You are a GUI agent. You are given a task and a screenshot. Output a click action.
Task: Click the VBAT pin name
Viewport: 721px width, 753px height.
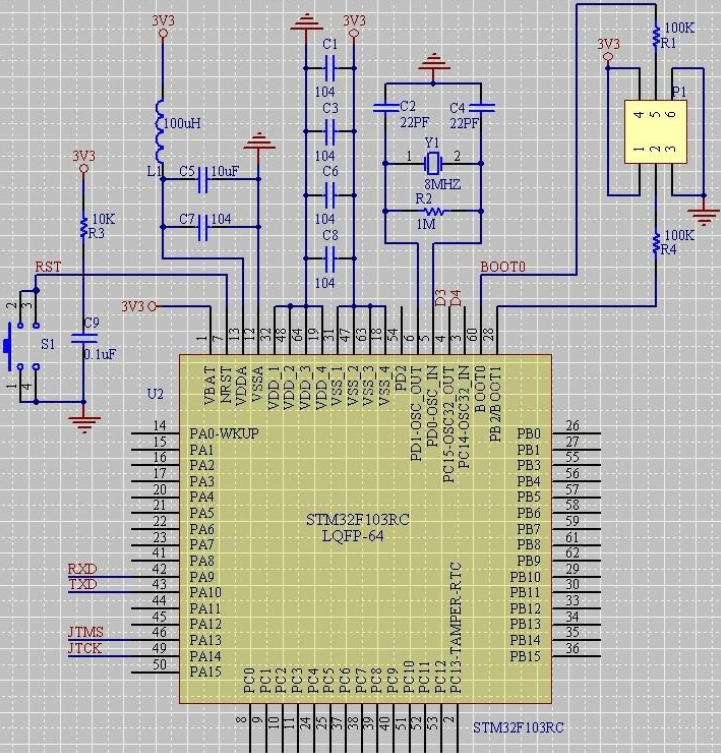point(210,385)
